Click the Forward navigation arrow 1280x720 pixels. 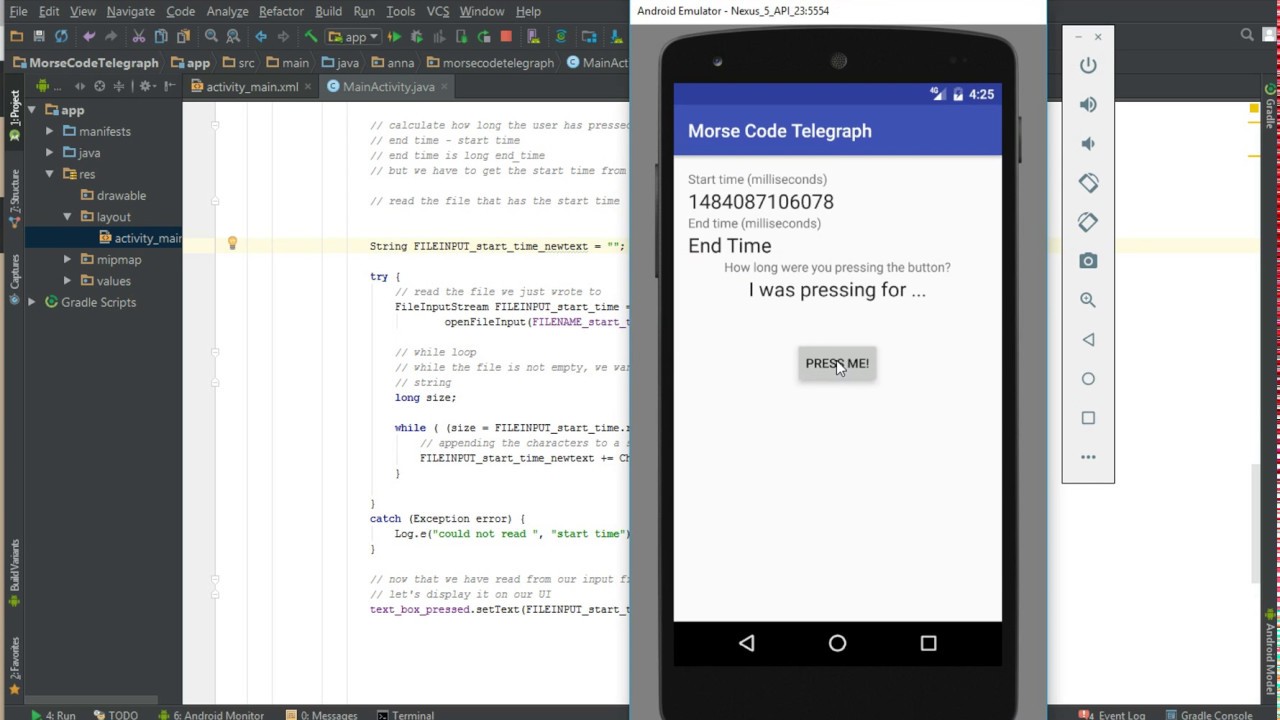pyautogui.click(x=283, y=36)
